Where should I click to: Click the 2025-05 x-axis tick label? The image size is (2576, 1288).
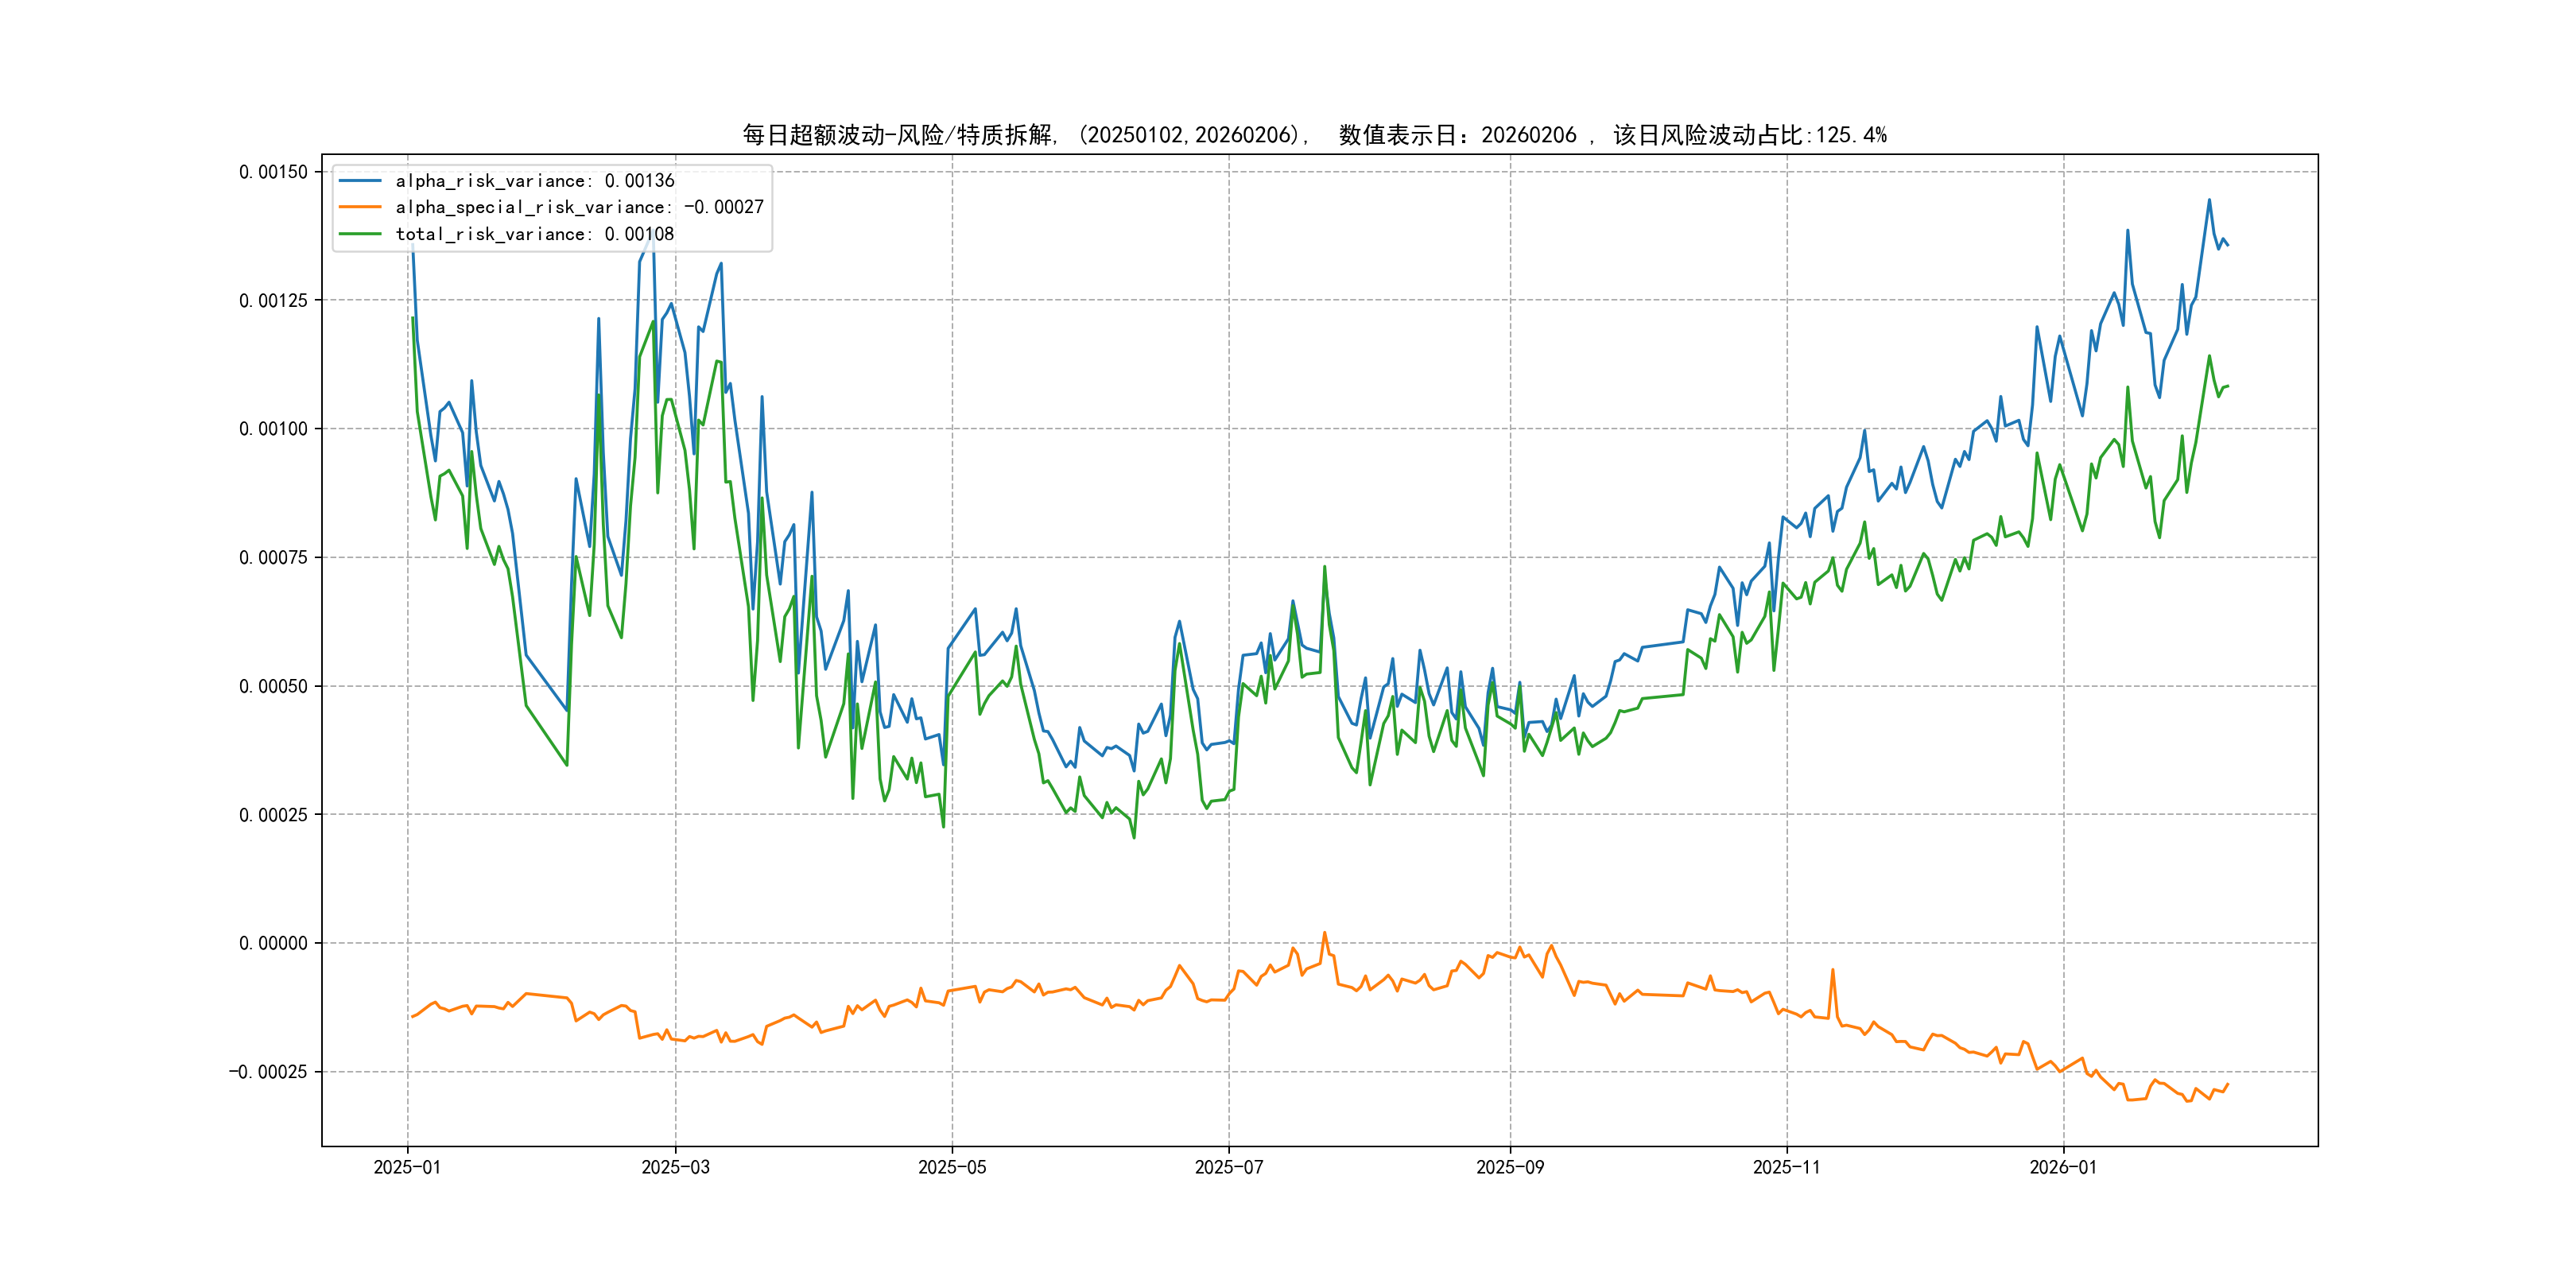(x=952, y=1167)
